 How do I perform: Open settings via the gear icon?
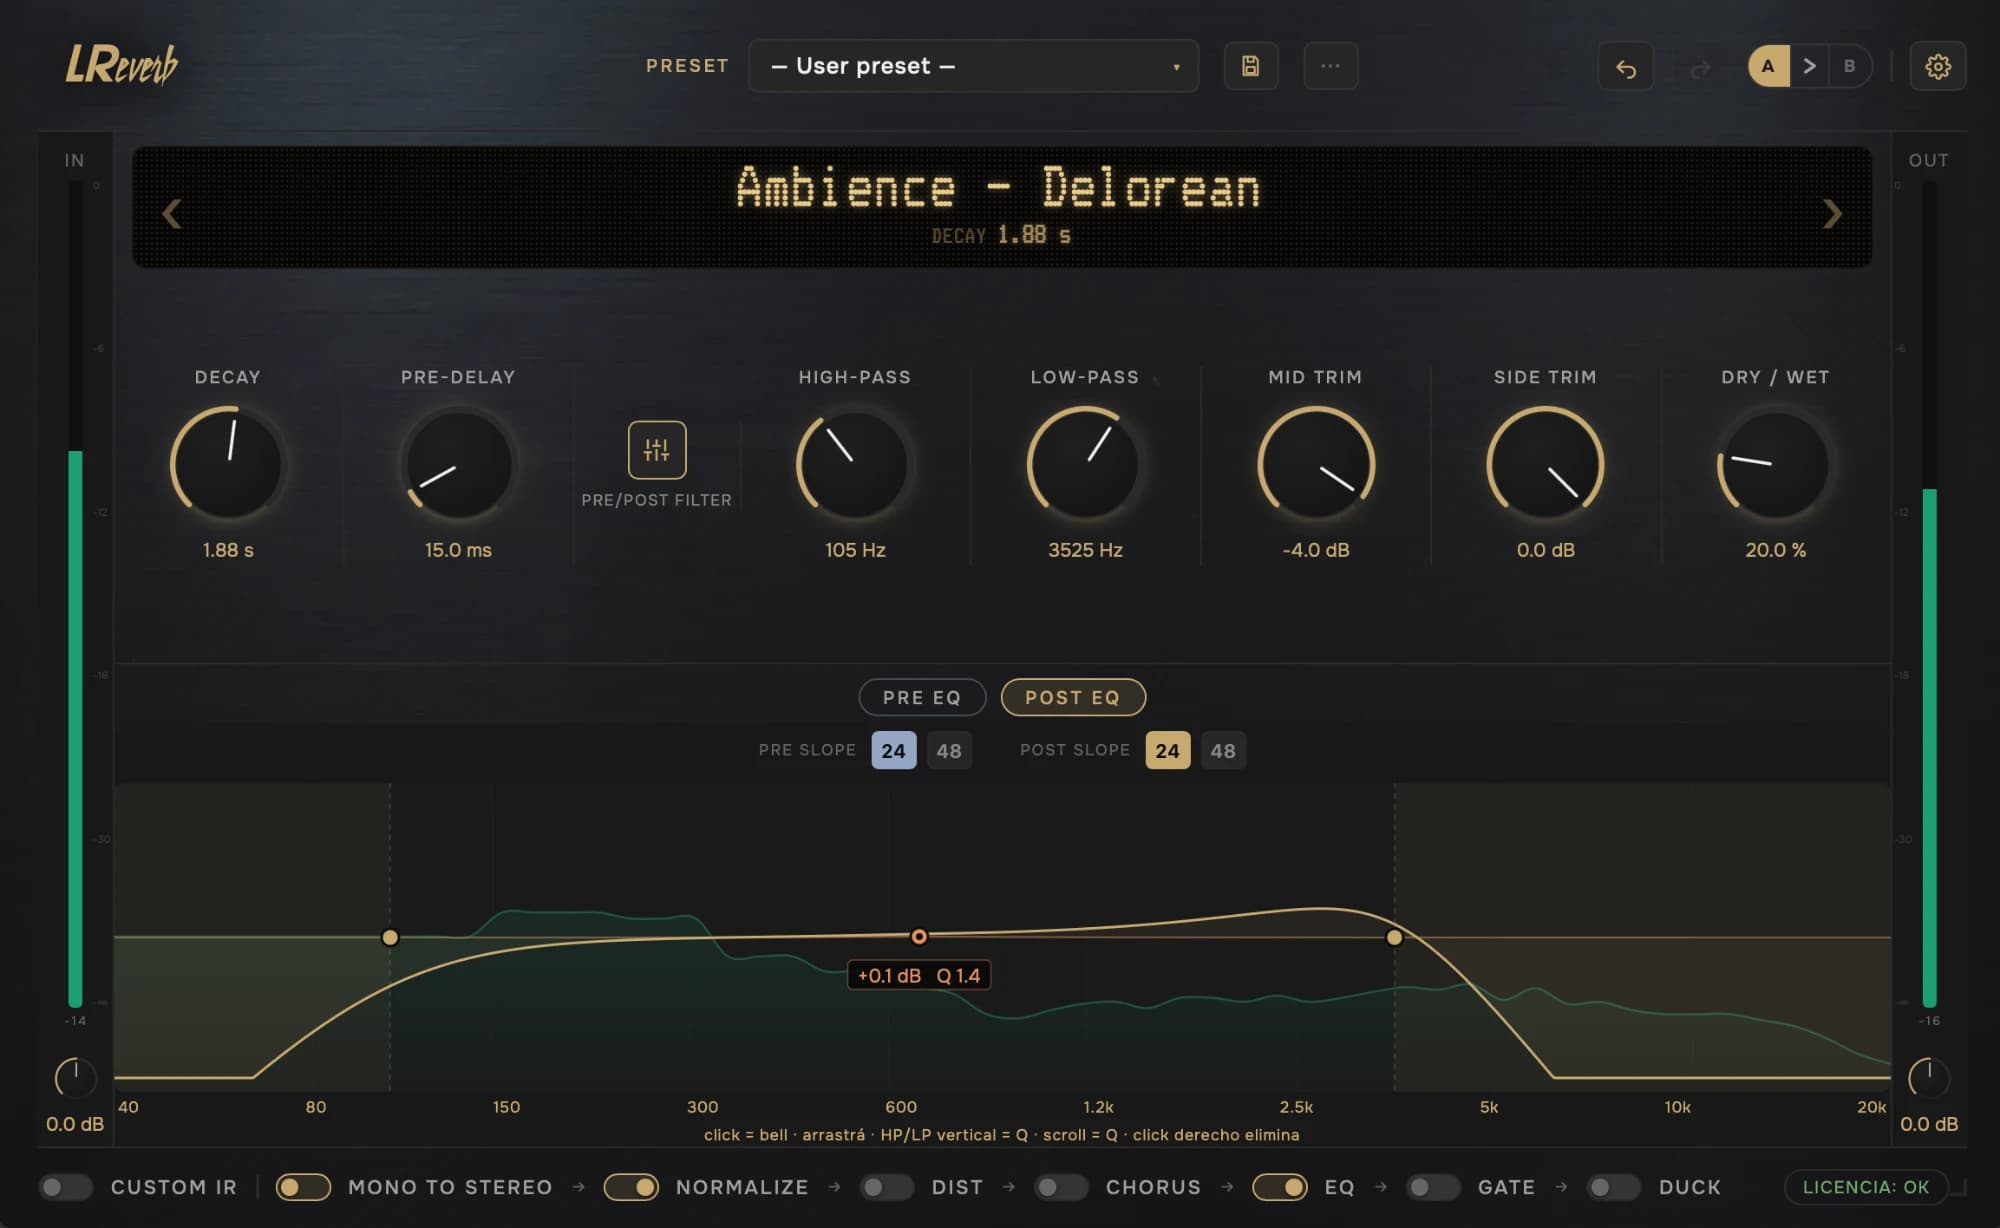point(1937,67)
